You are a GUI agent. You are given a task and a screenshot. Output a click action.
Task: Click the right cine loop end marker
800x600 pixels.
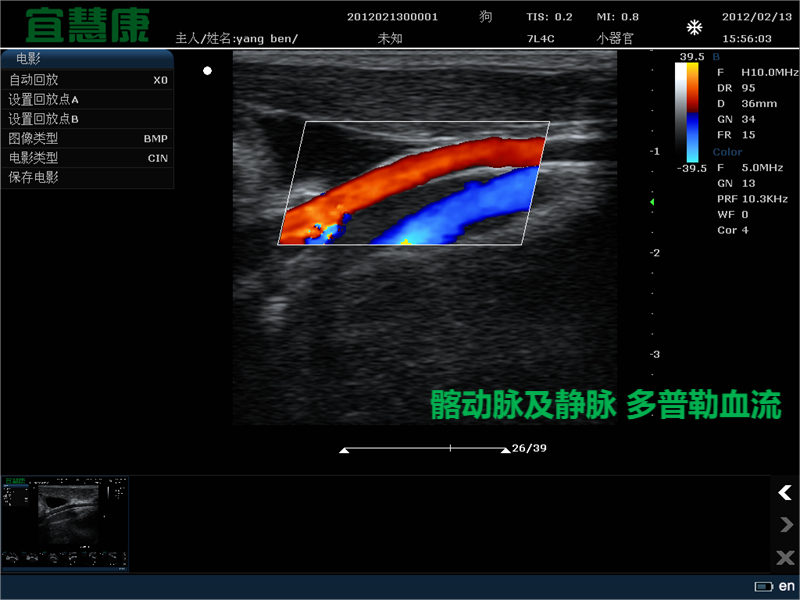pos(505,451)
